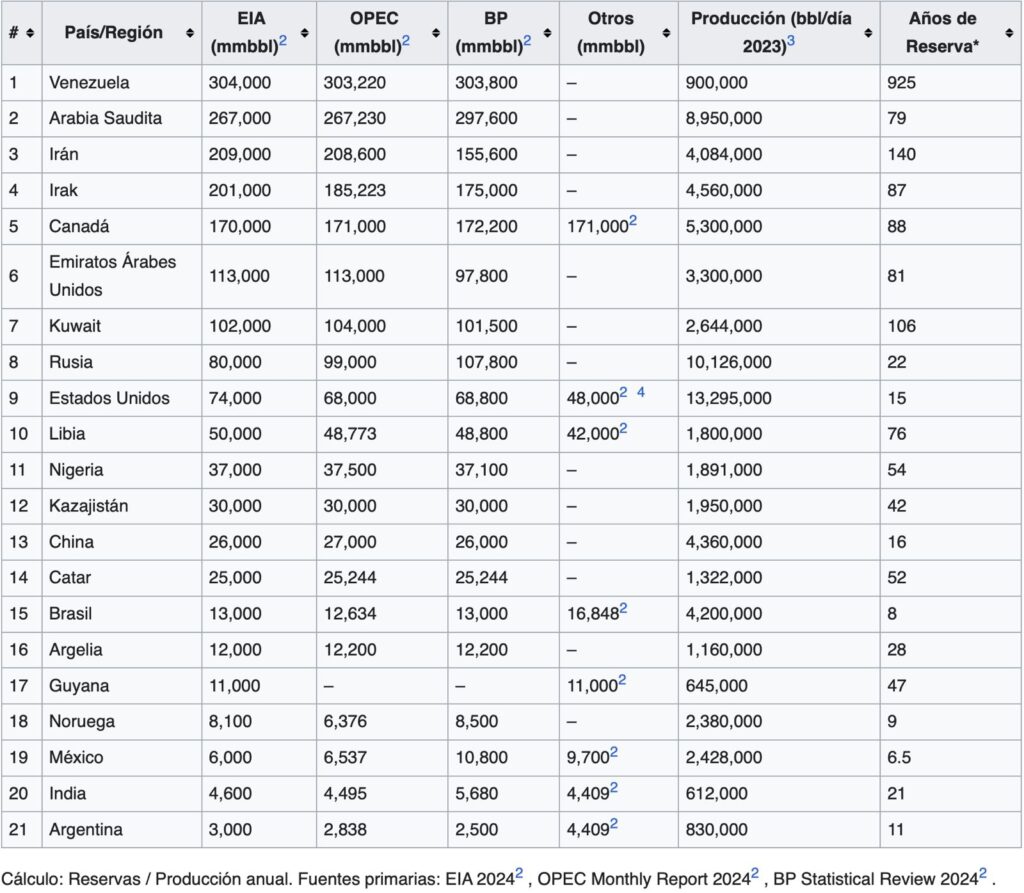
Task: Open footnote 3 in Producción header
Action: point(791,41)
